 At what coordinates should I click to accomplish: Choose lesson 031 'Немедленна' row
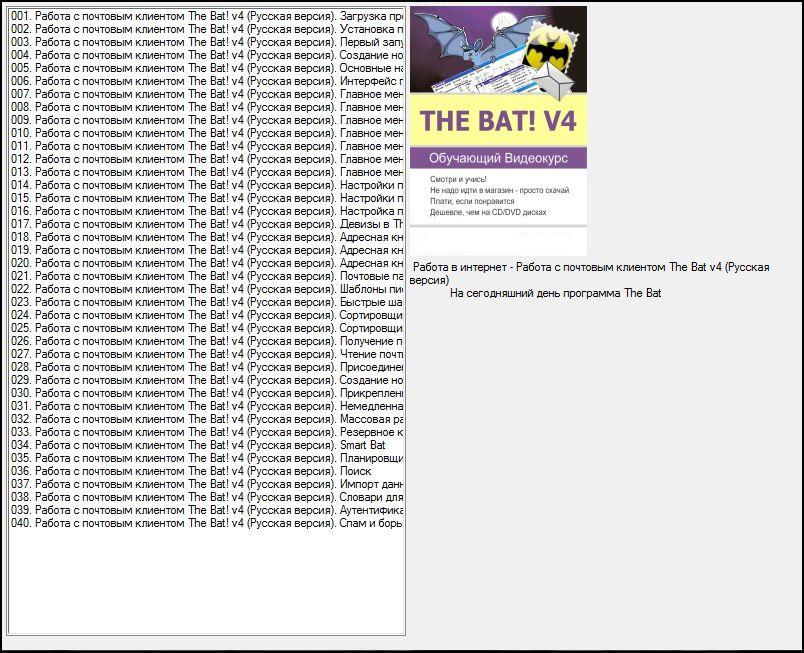point(207,405)
